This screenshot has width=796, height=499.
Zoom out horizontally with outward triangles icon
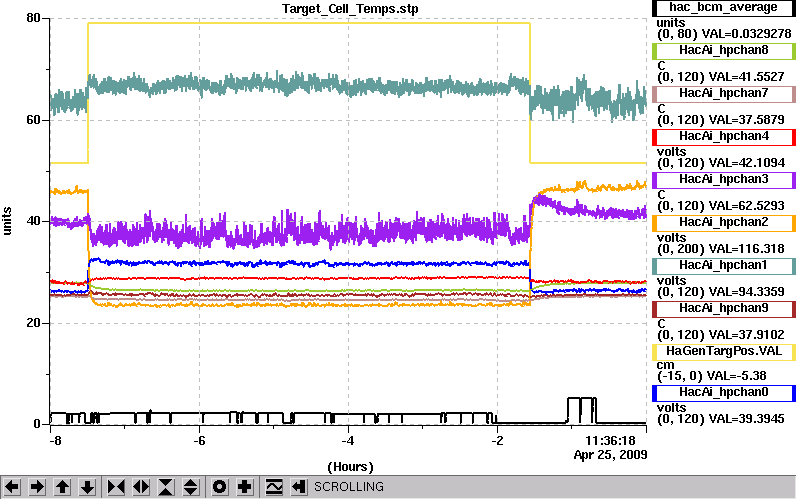click(141, 487)
